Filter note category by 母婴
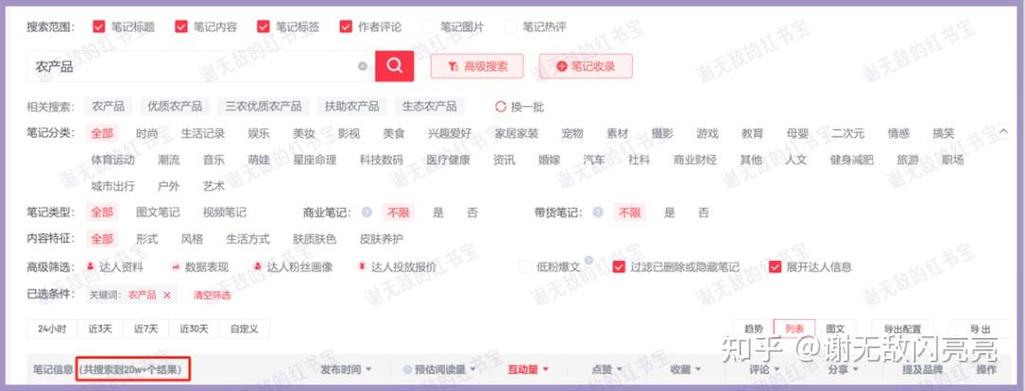 coord(797,133)
